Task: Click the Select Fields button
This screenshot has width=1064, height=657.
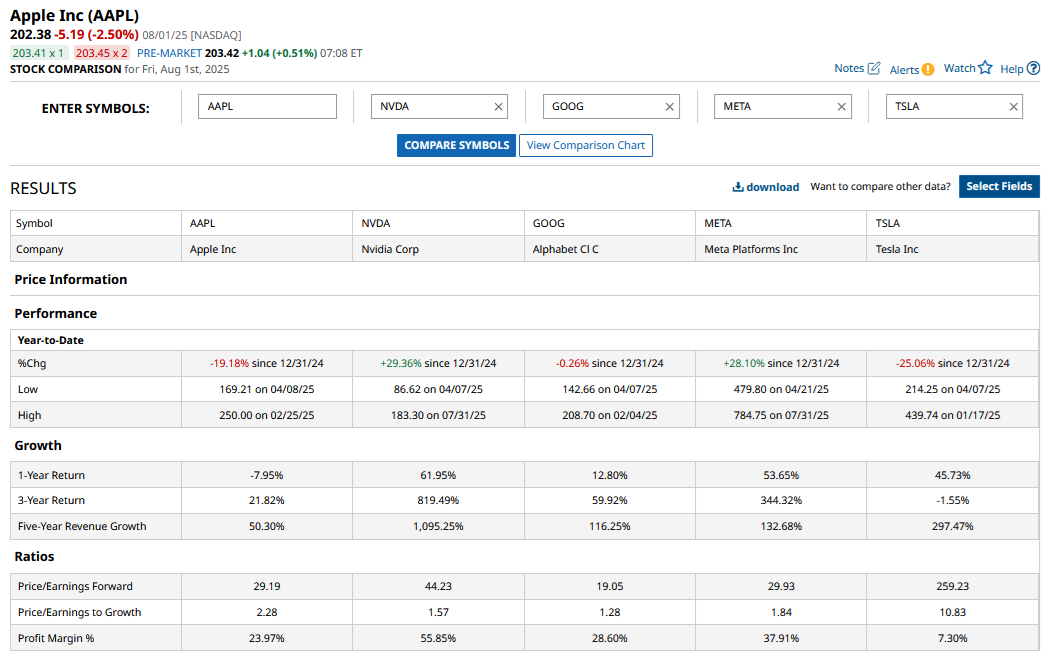Action: click(x=999, y=186)
